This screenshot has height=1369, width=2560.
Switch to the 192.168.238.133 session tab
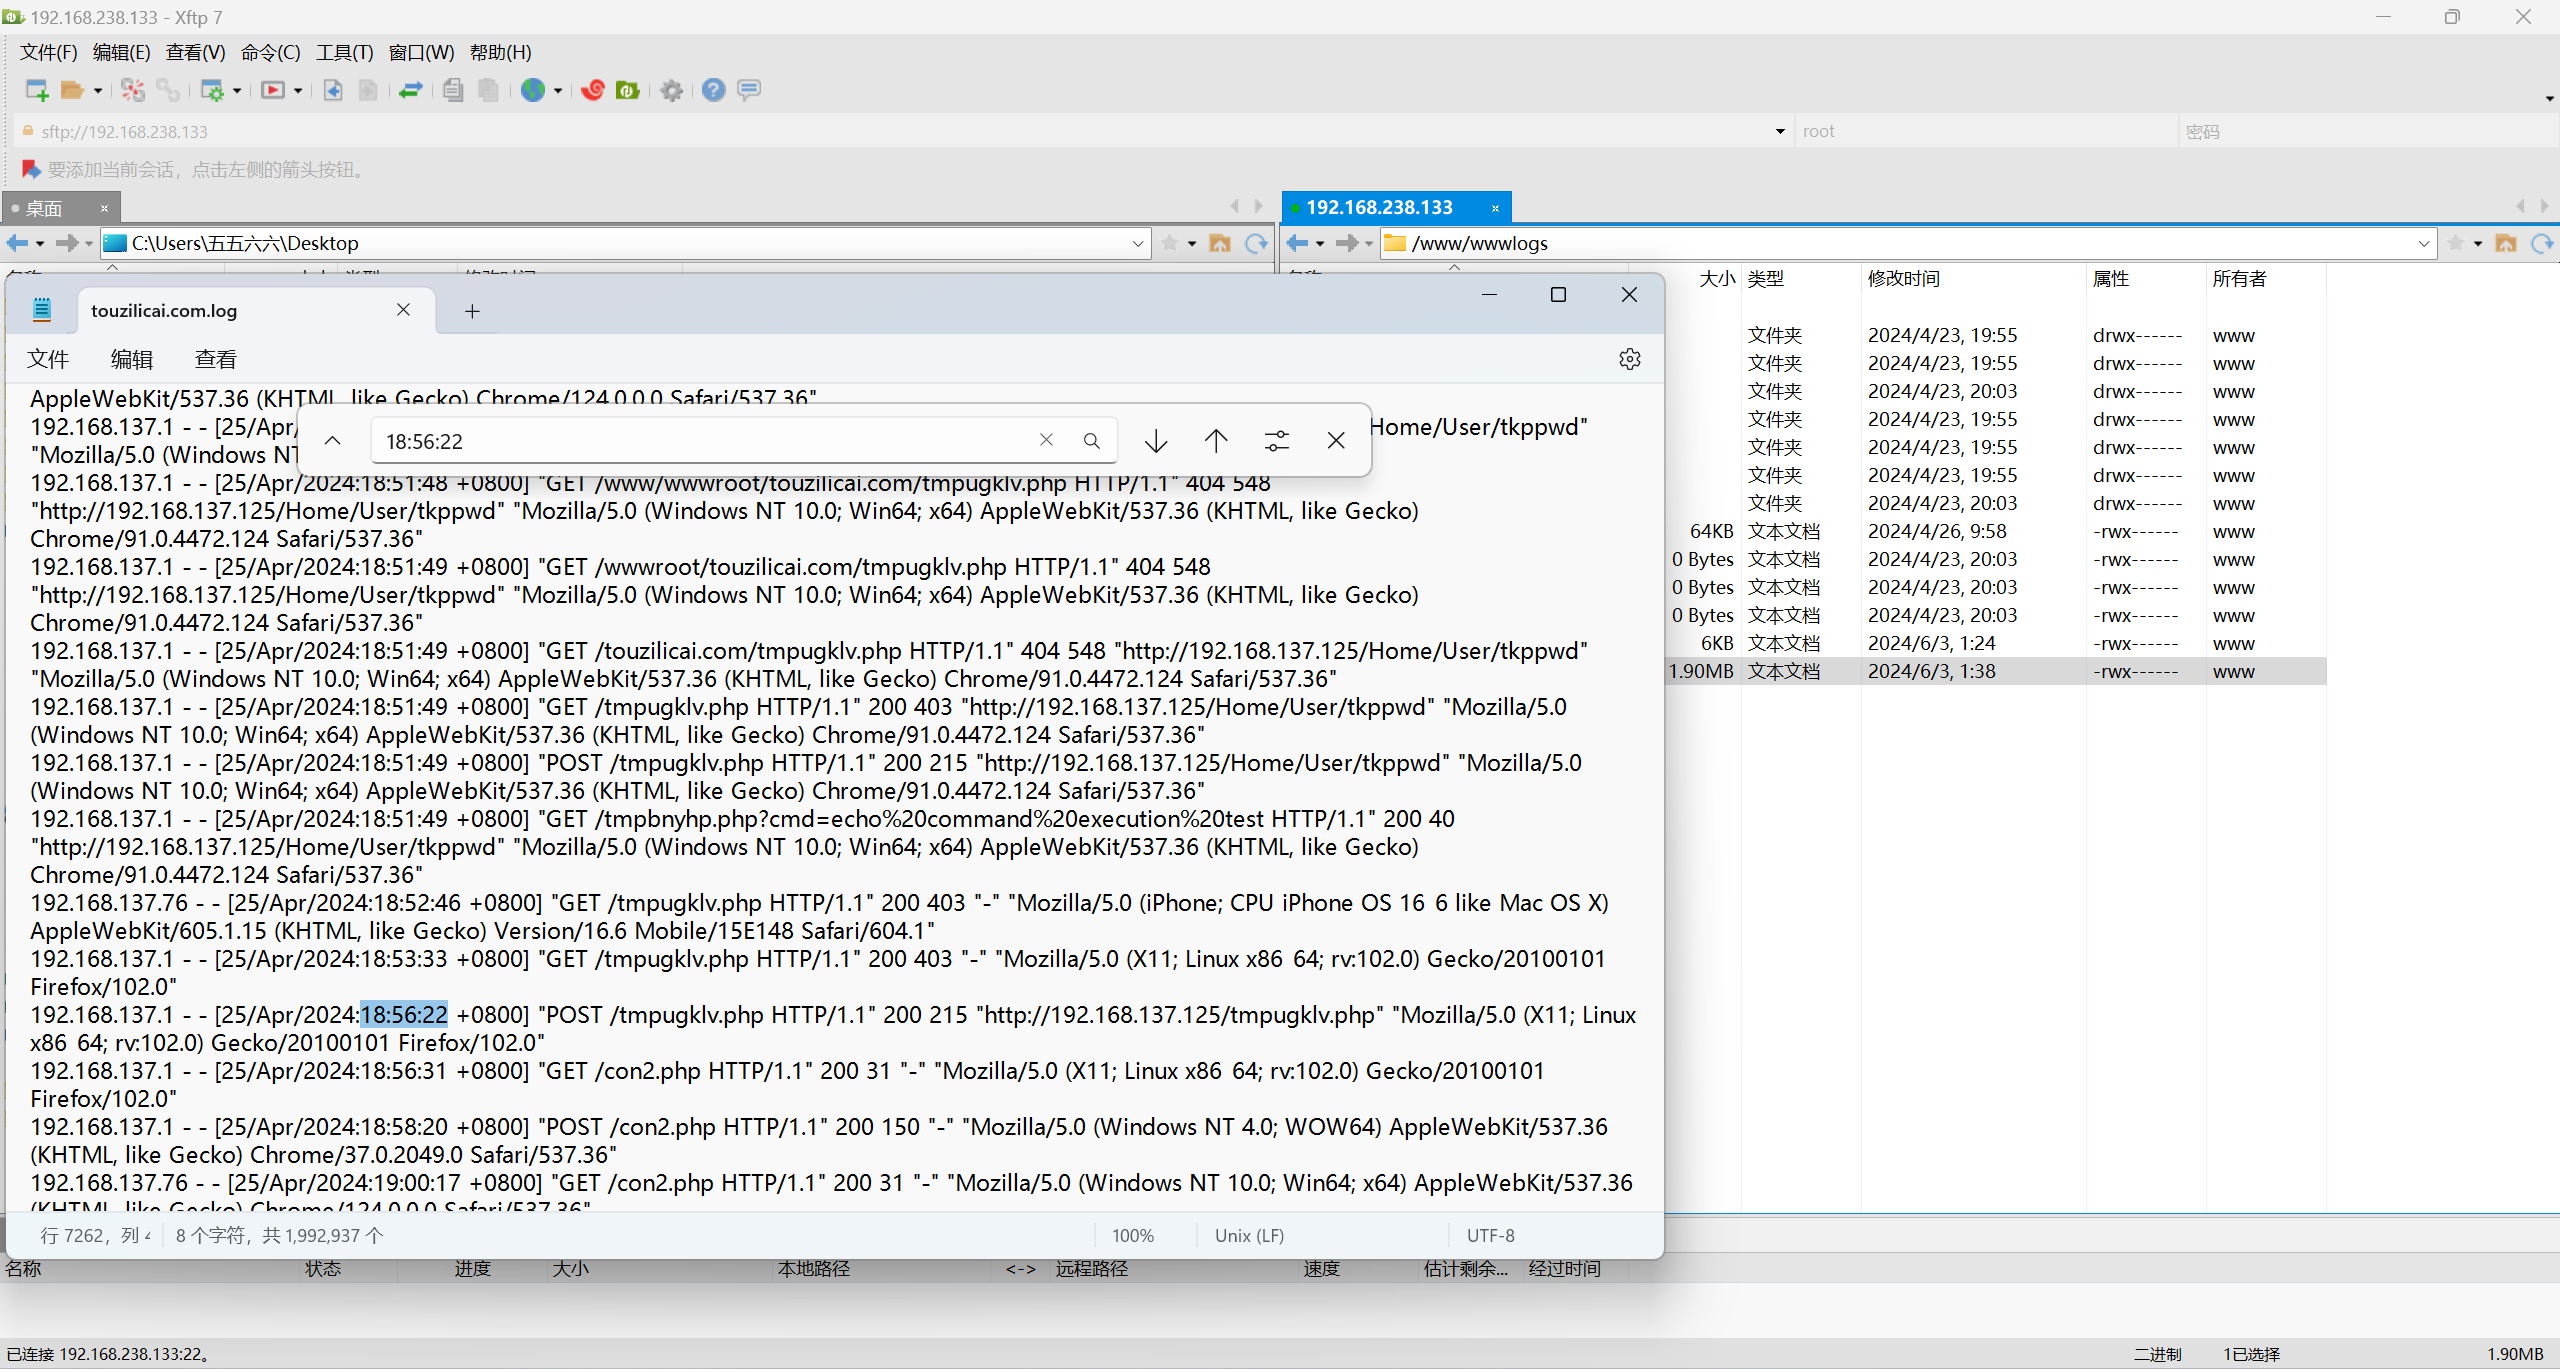pos(1379,207)
